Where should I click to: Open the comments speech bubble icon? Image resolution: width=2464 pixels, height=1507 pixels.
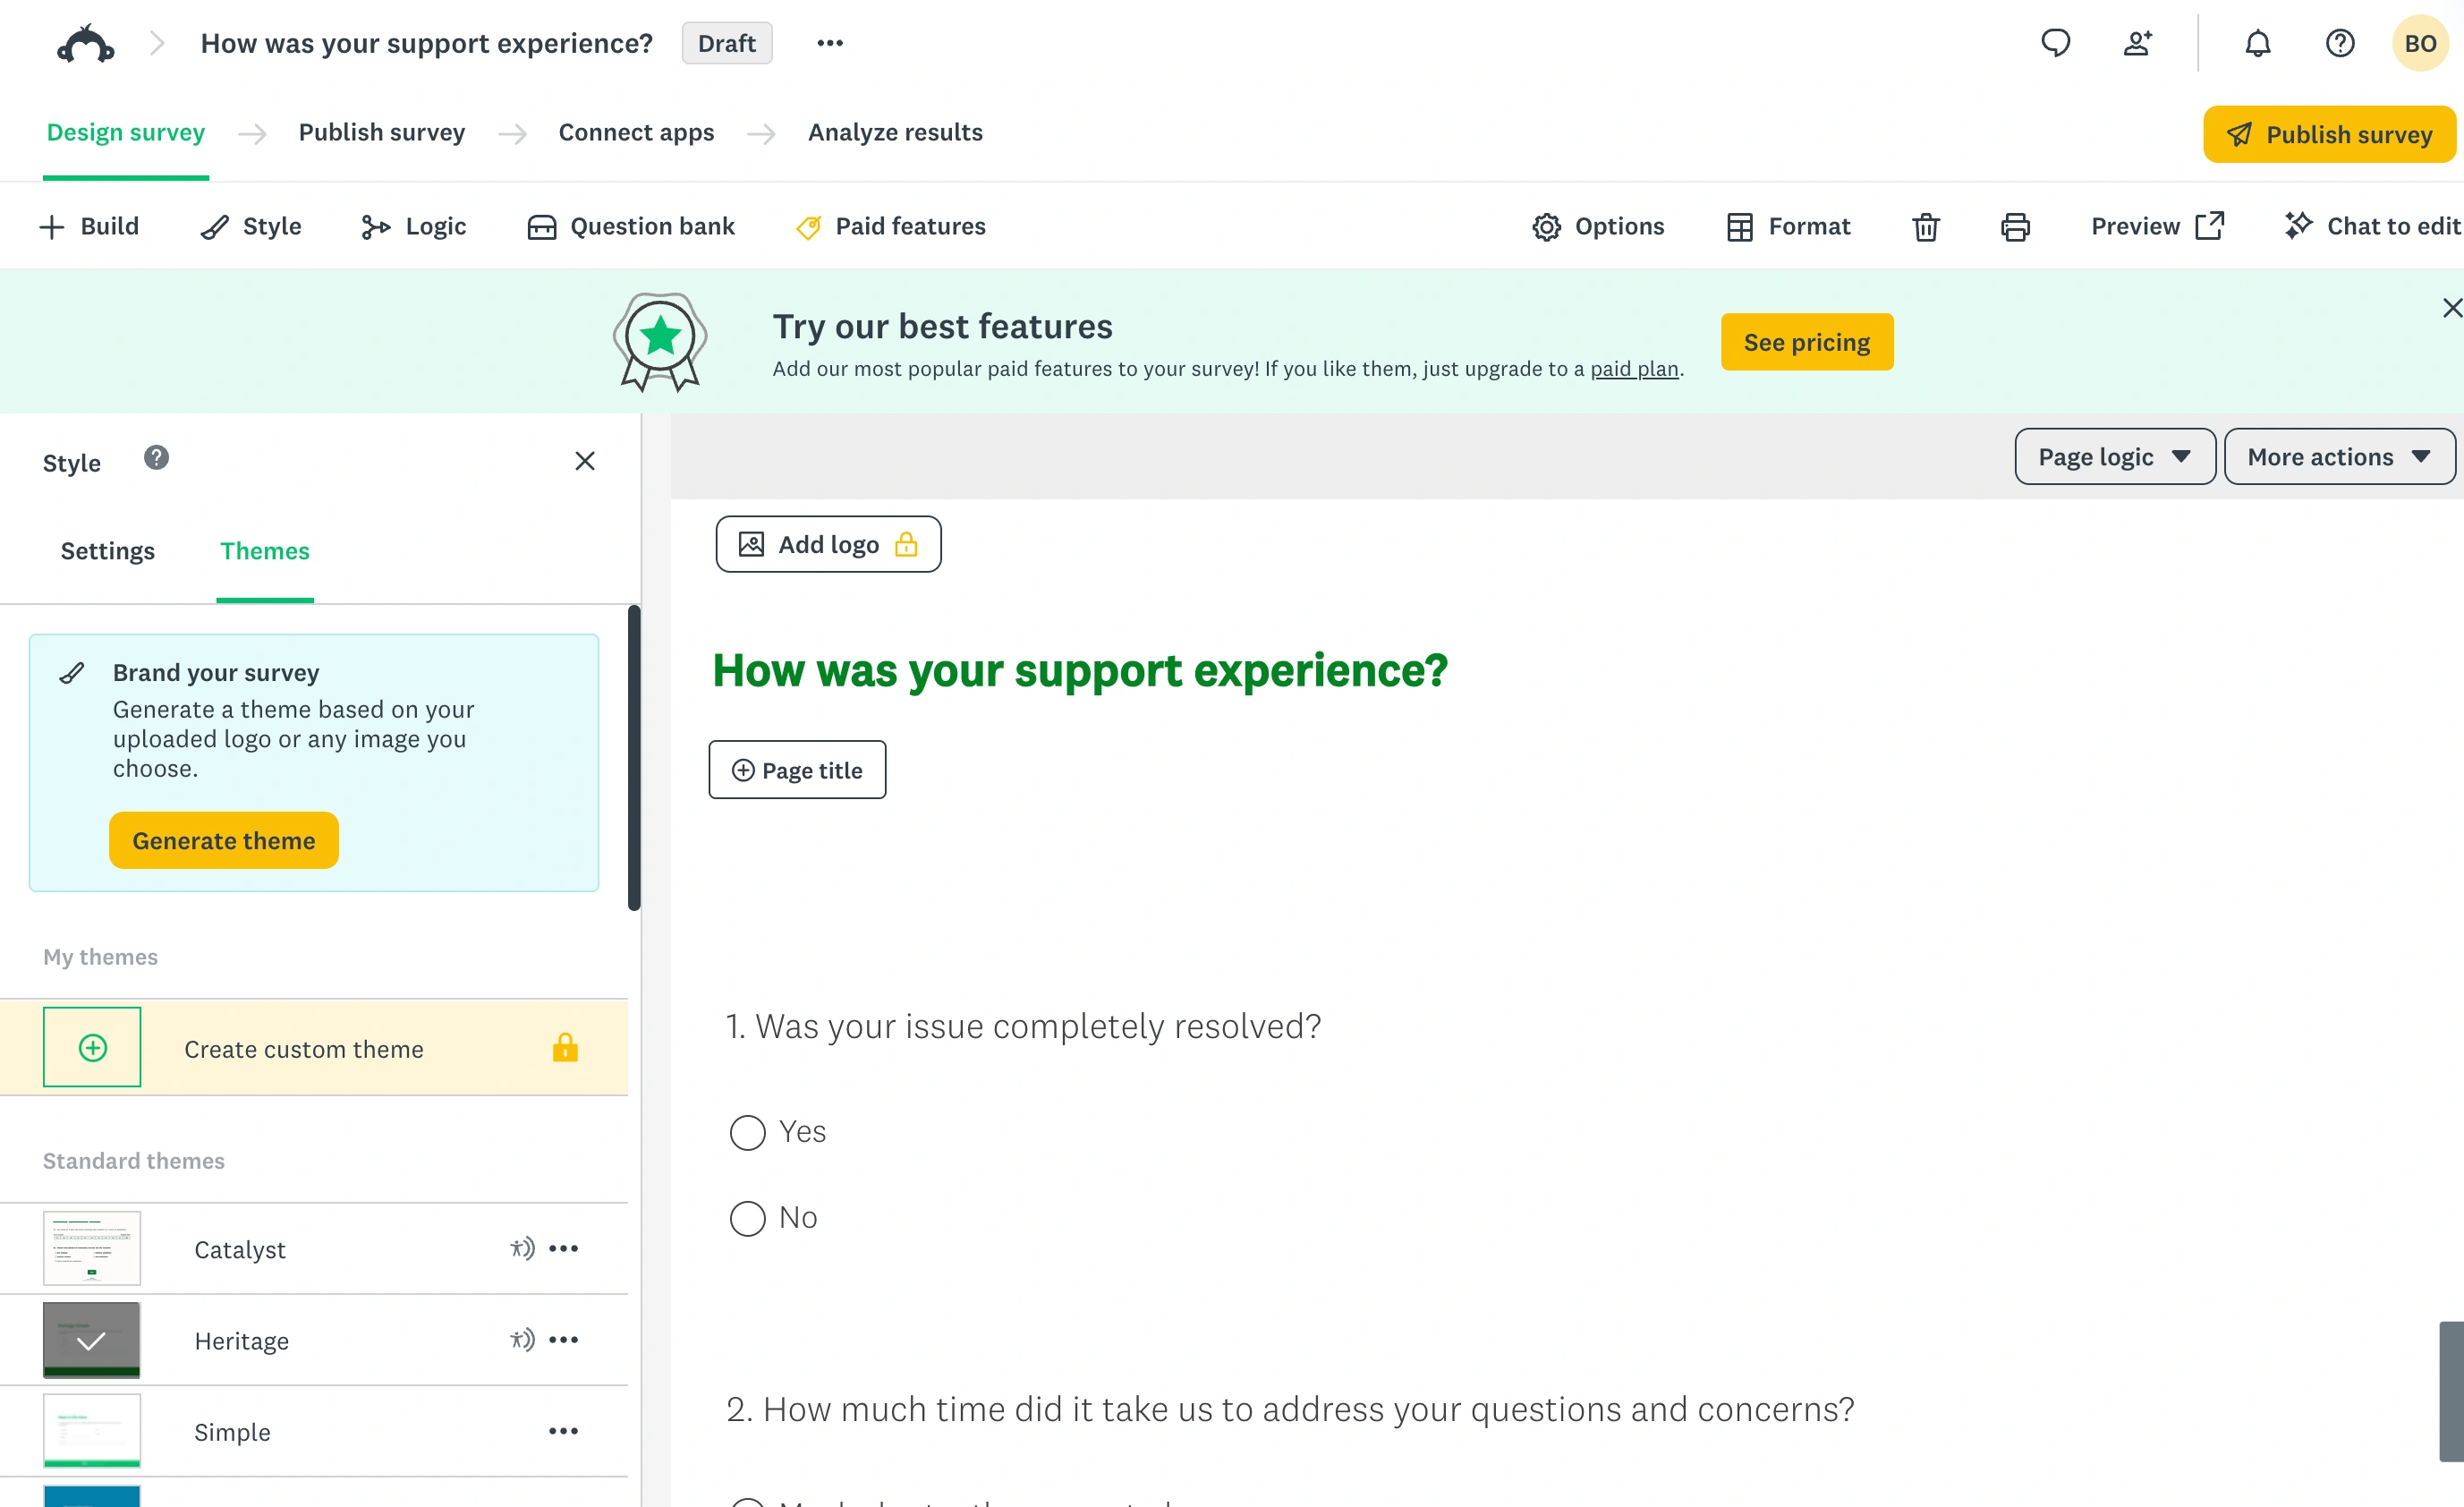coord(2055,43)
